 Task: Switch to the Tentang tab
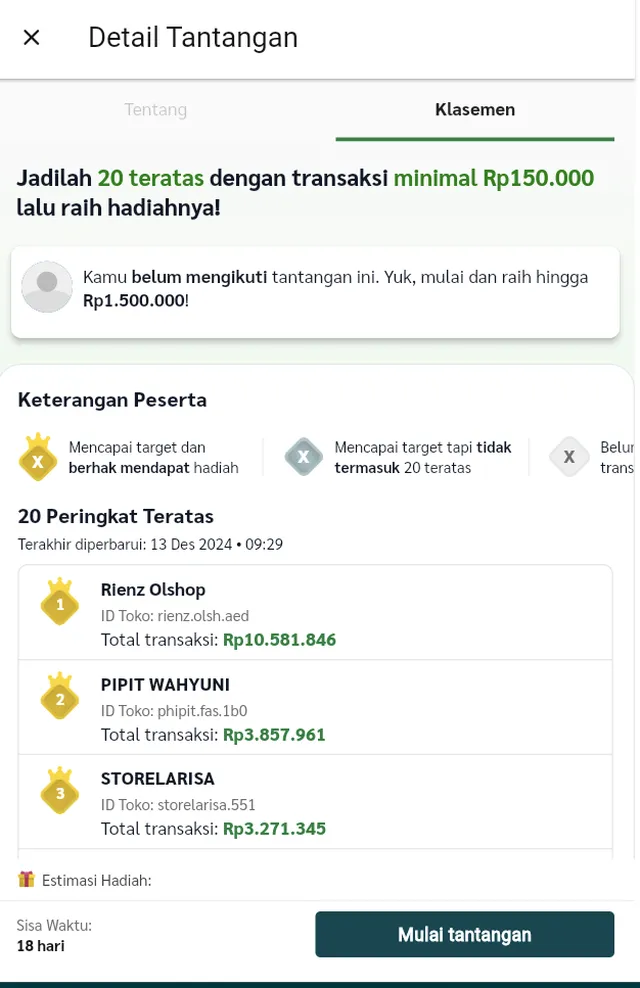click(155, 110)
